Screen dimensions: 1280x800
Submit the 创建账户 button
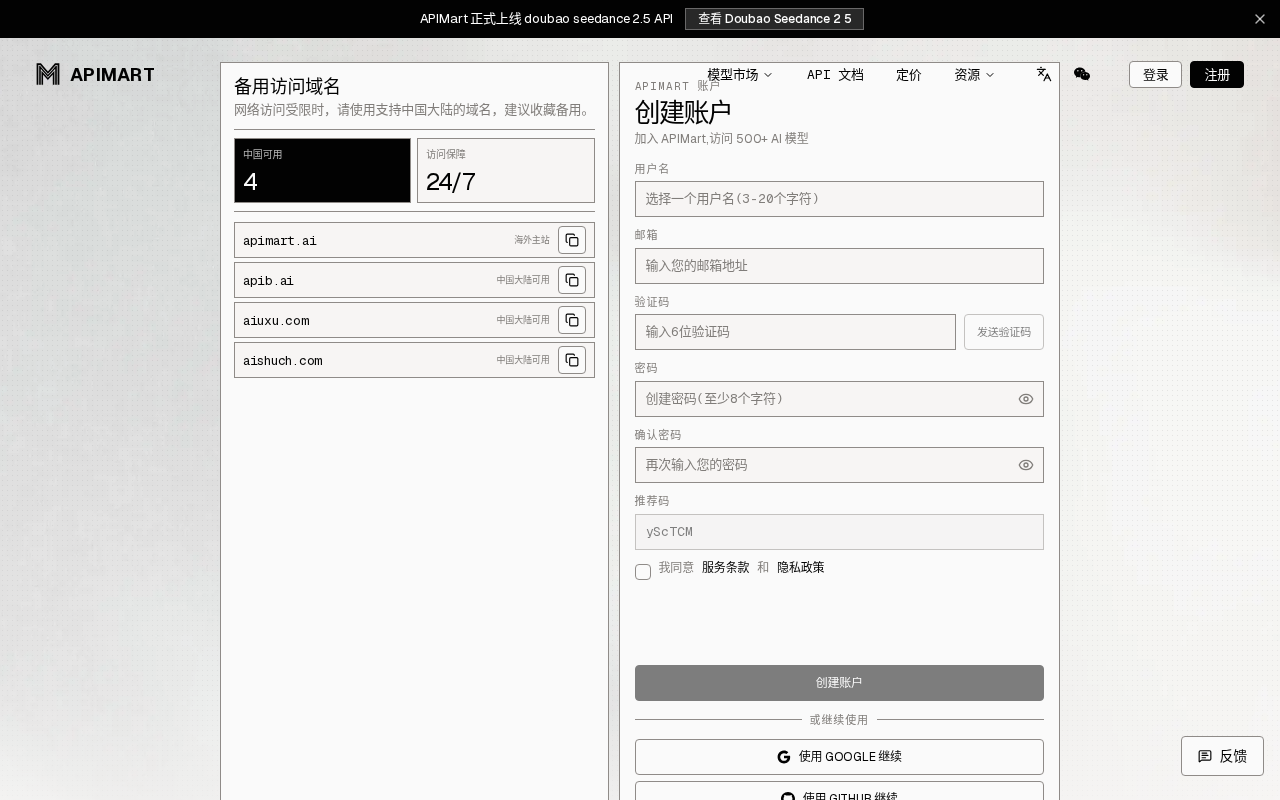[x=839, y=683]
